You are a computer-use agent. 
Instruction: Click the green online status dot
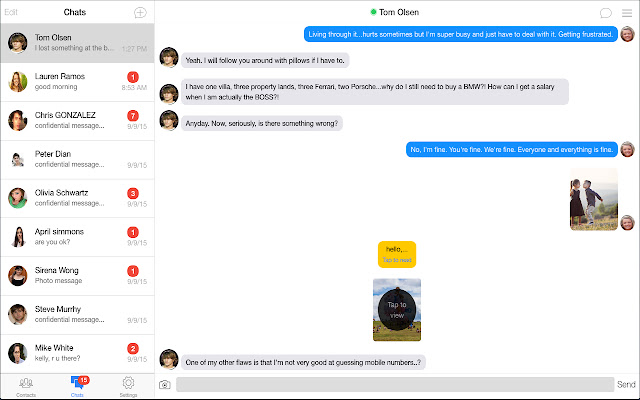click(x=373, y=12)
